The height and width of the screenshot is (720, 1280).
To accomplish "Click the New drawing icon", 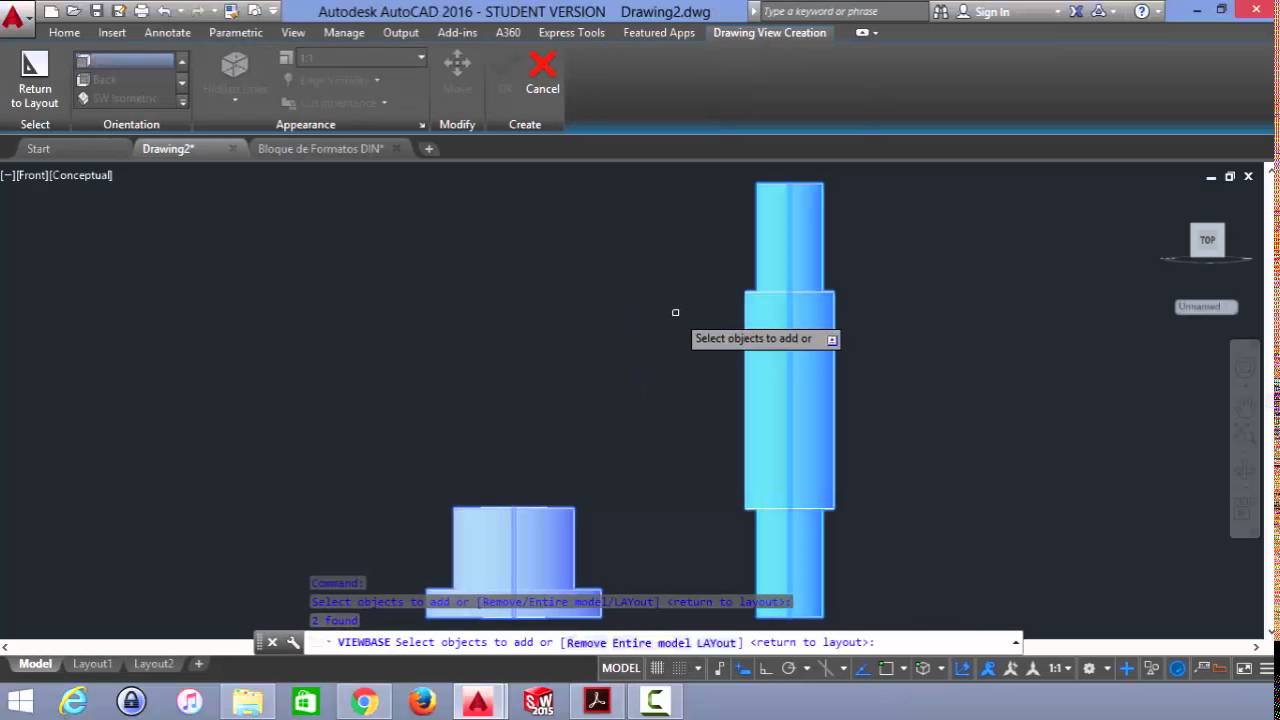I will [51, 11].
